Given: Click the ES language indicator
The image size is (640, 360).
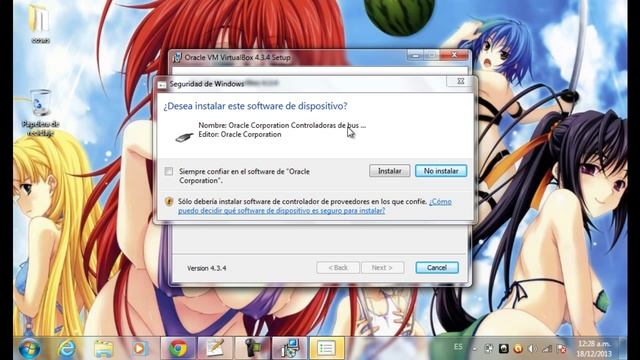Looking at the screenshot, I should (x=458, y=347).
